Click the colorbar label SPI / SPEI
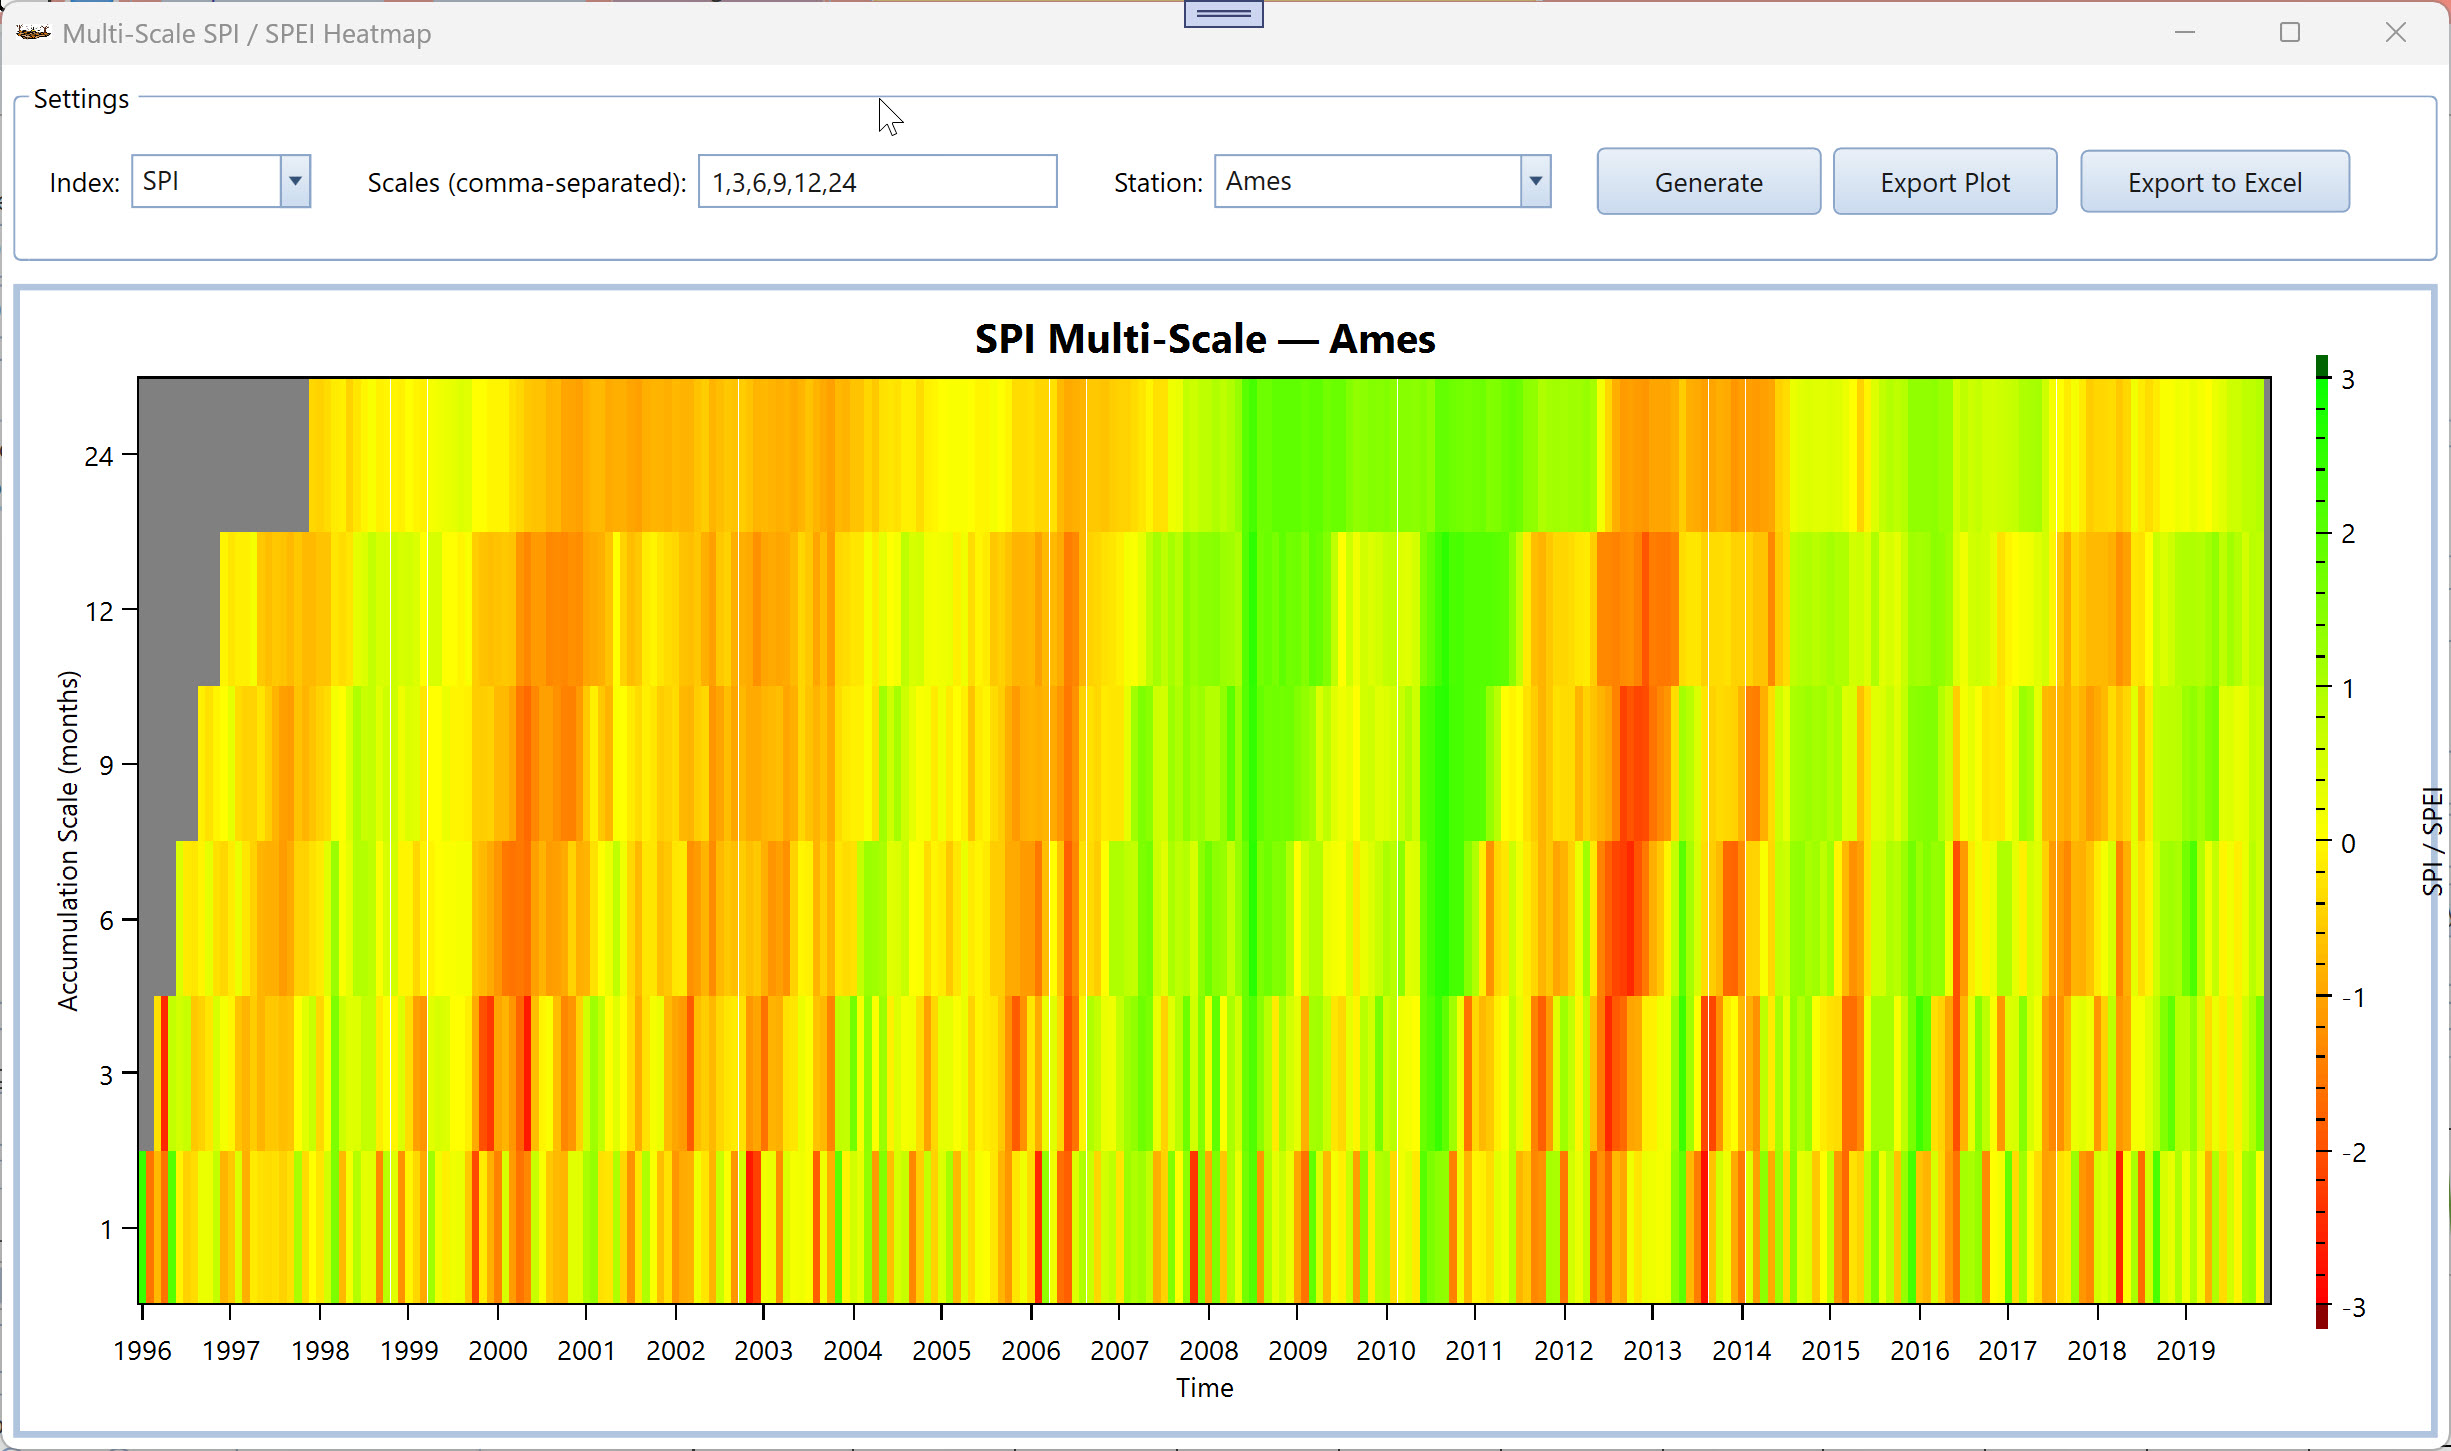 2432,841
